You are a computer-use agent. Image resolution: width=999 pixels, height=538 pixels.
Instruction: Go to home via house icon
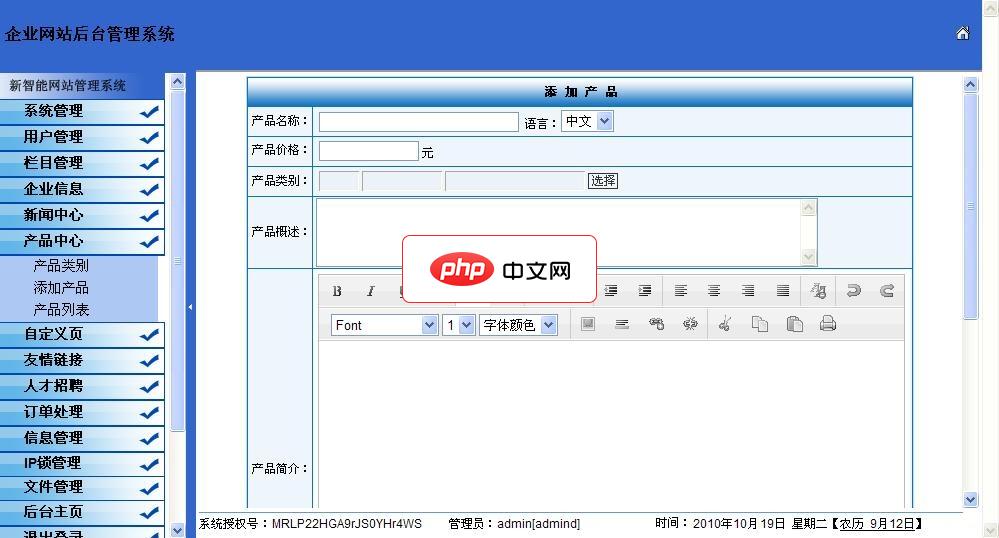(962, 33)
